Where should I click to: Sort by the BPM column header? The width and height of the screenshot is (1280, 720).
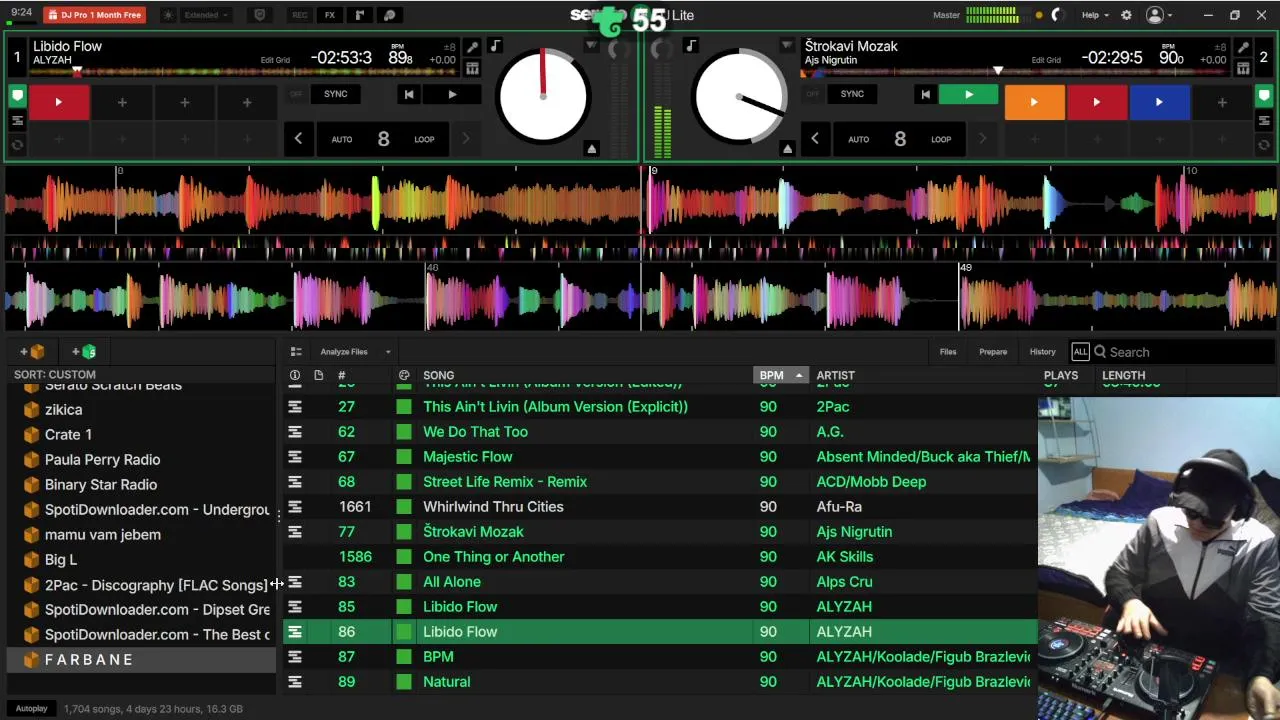pos(780,375)
